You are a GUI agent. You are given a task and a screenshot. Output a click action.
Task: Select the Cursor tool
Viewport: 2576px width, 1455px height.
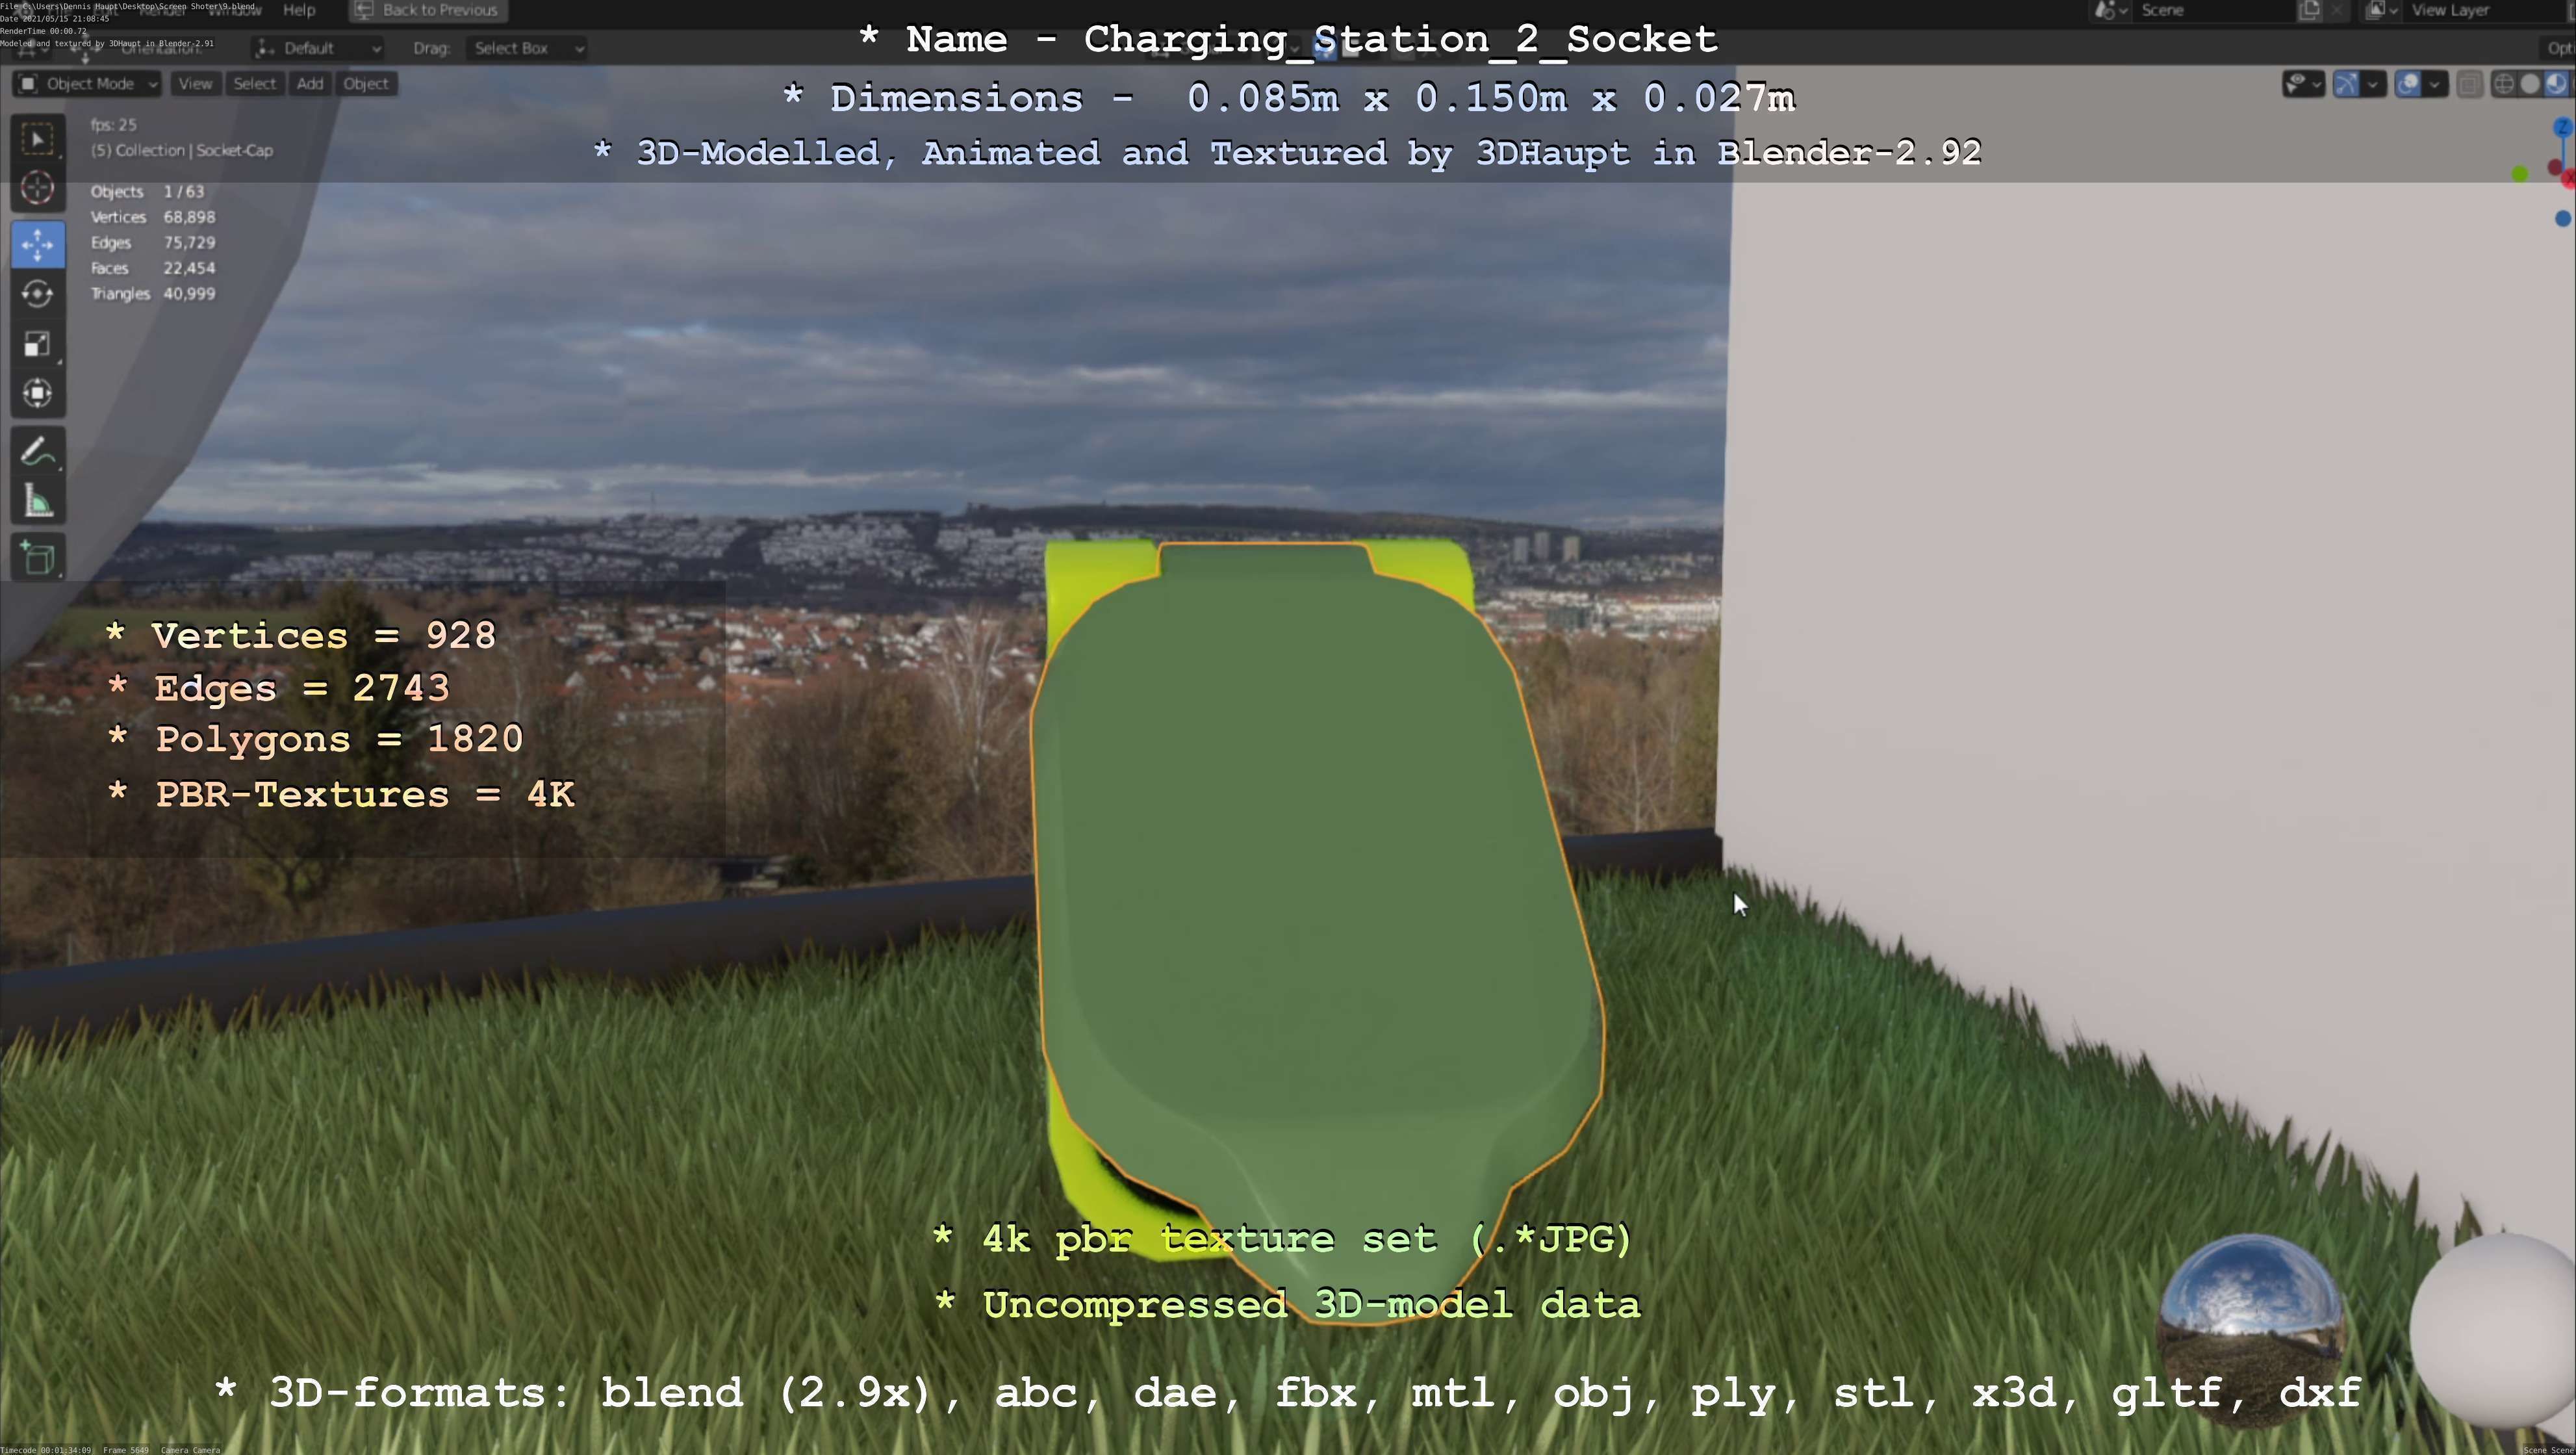[38, 188]
